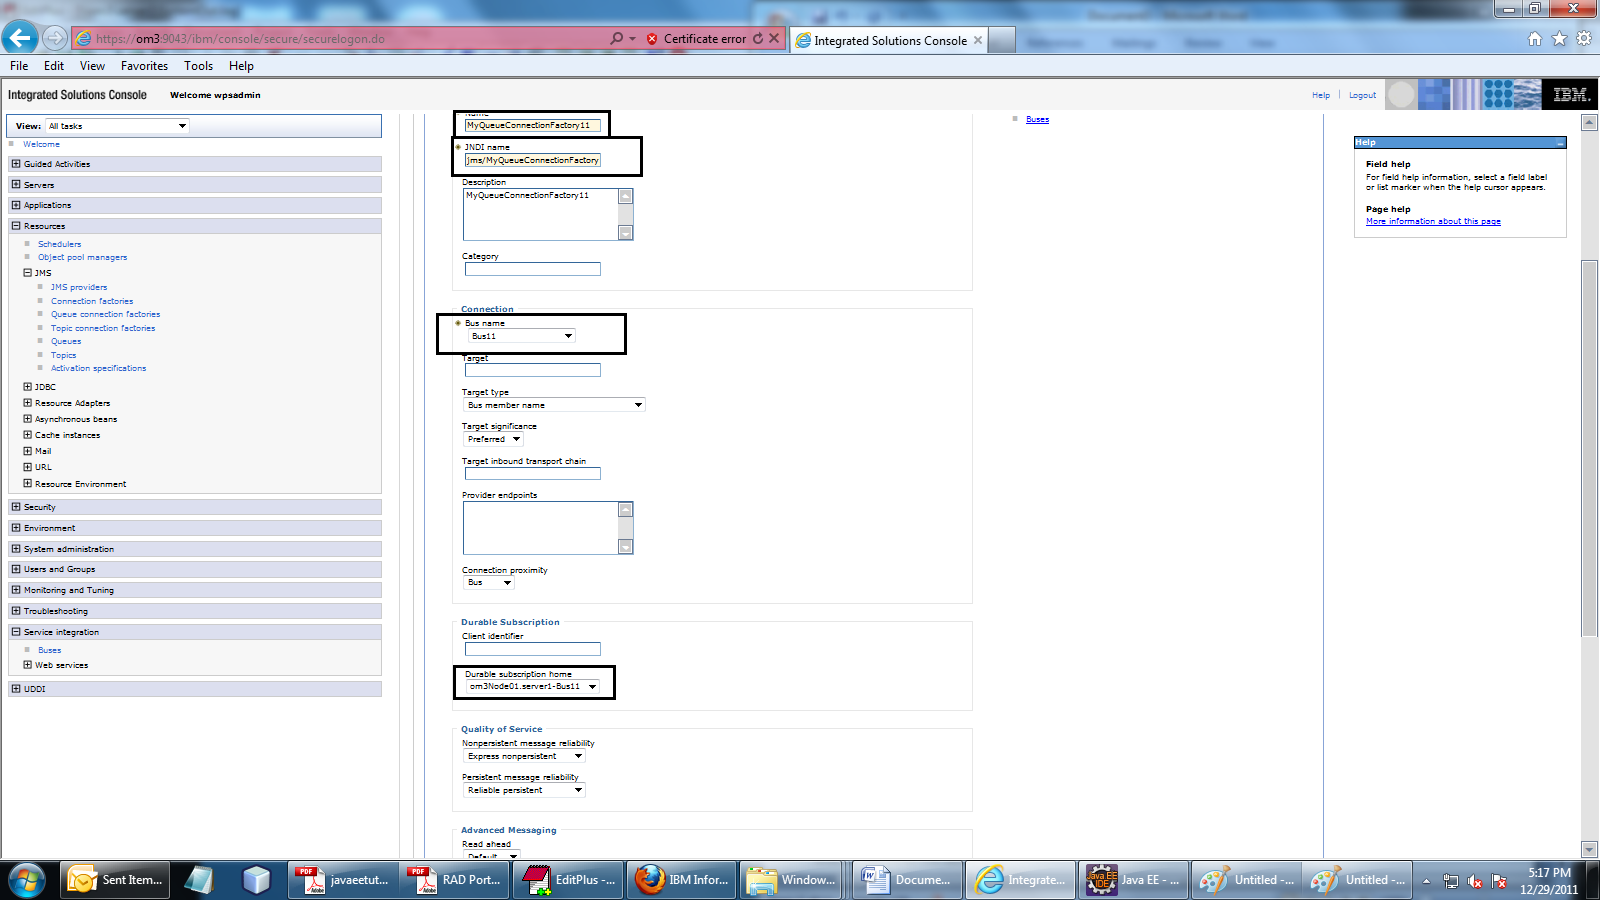Open the Target type dropdown

tap(555, 405)
